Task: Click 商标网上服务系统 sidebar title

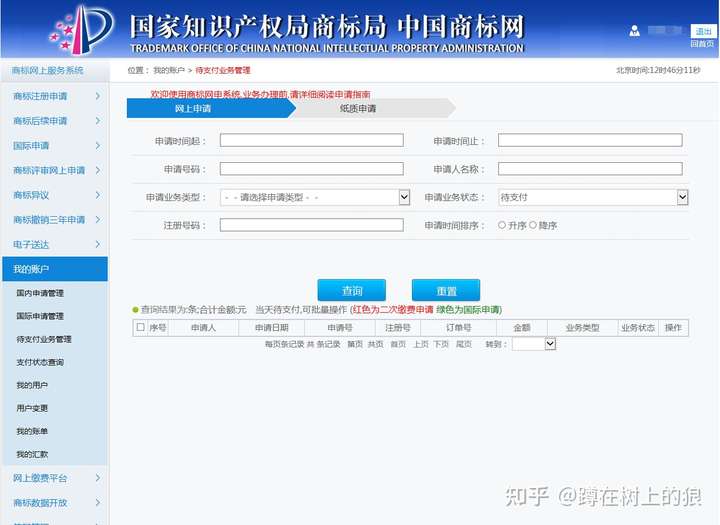Action: [48, 70]
